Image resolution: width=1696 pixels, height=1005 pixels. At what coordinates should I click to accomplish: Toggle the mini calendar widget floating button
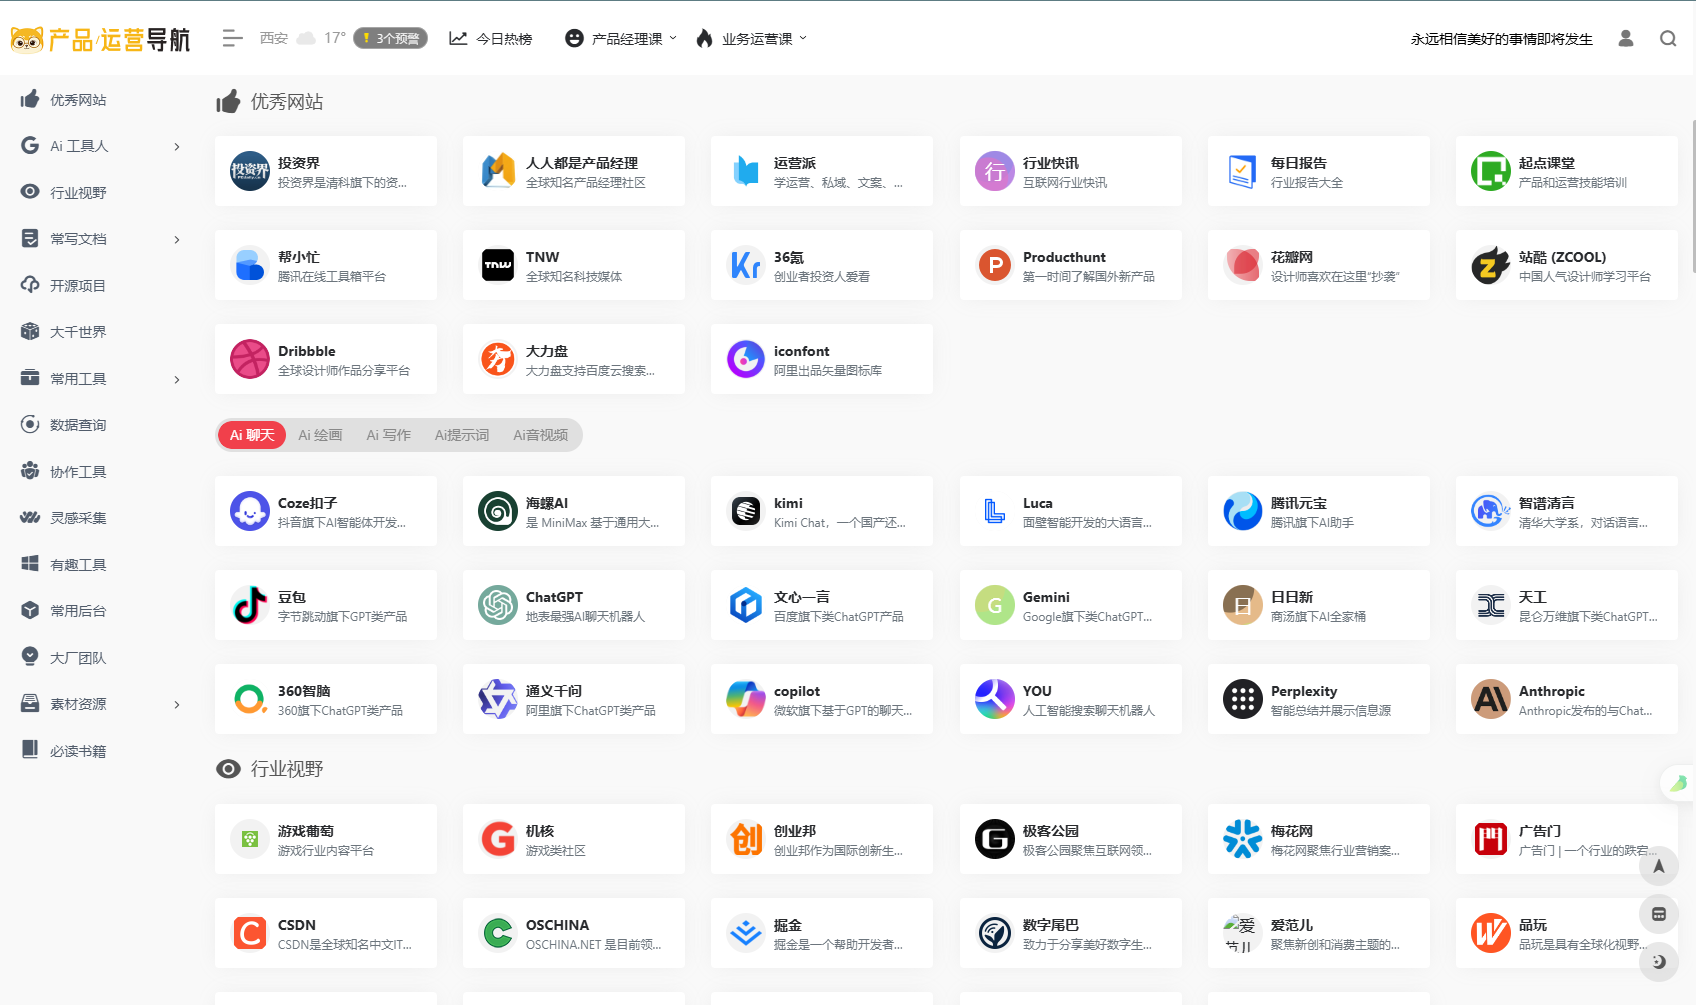click(x=1658, y=914)
